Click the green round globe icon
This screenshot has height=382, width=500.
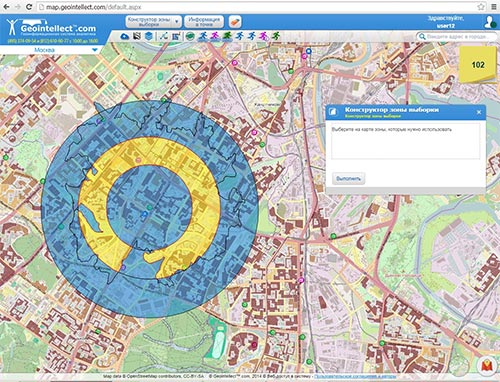pyautogui.click(x=190, y=36)
